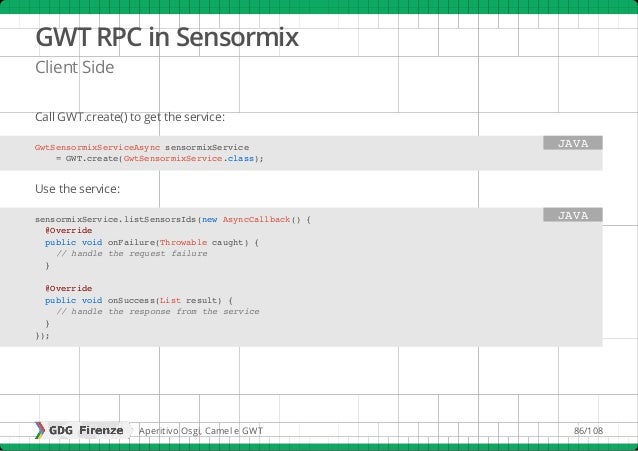This screenshot has width=638, height=451.
Task: Click the 'onFailure(Throwable caught)' method line
Action: click(152, 242)
